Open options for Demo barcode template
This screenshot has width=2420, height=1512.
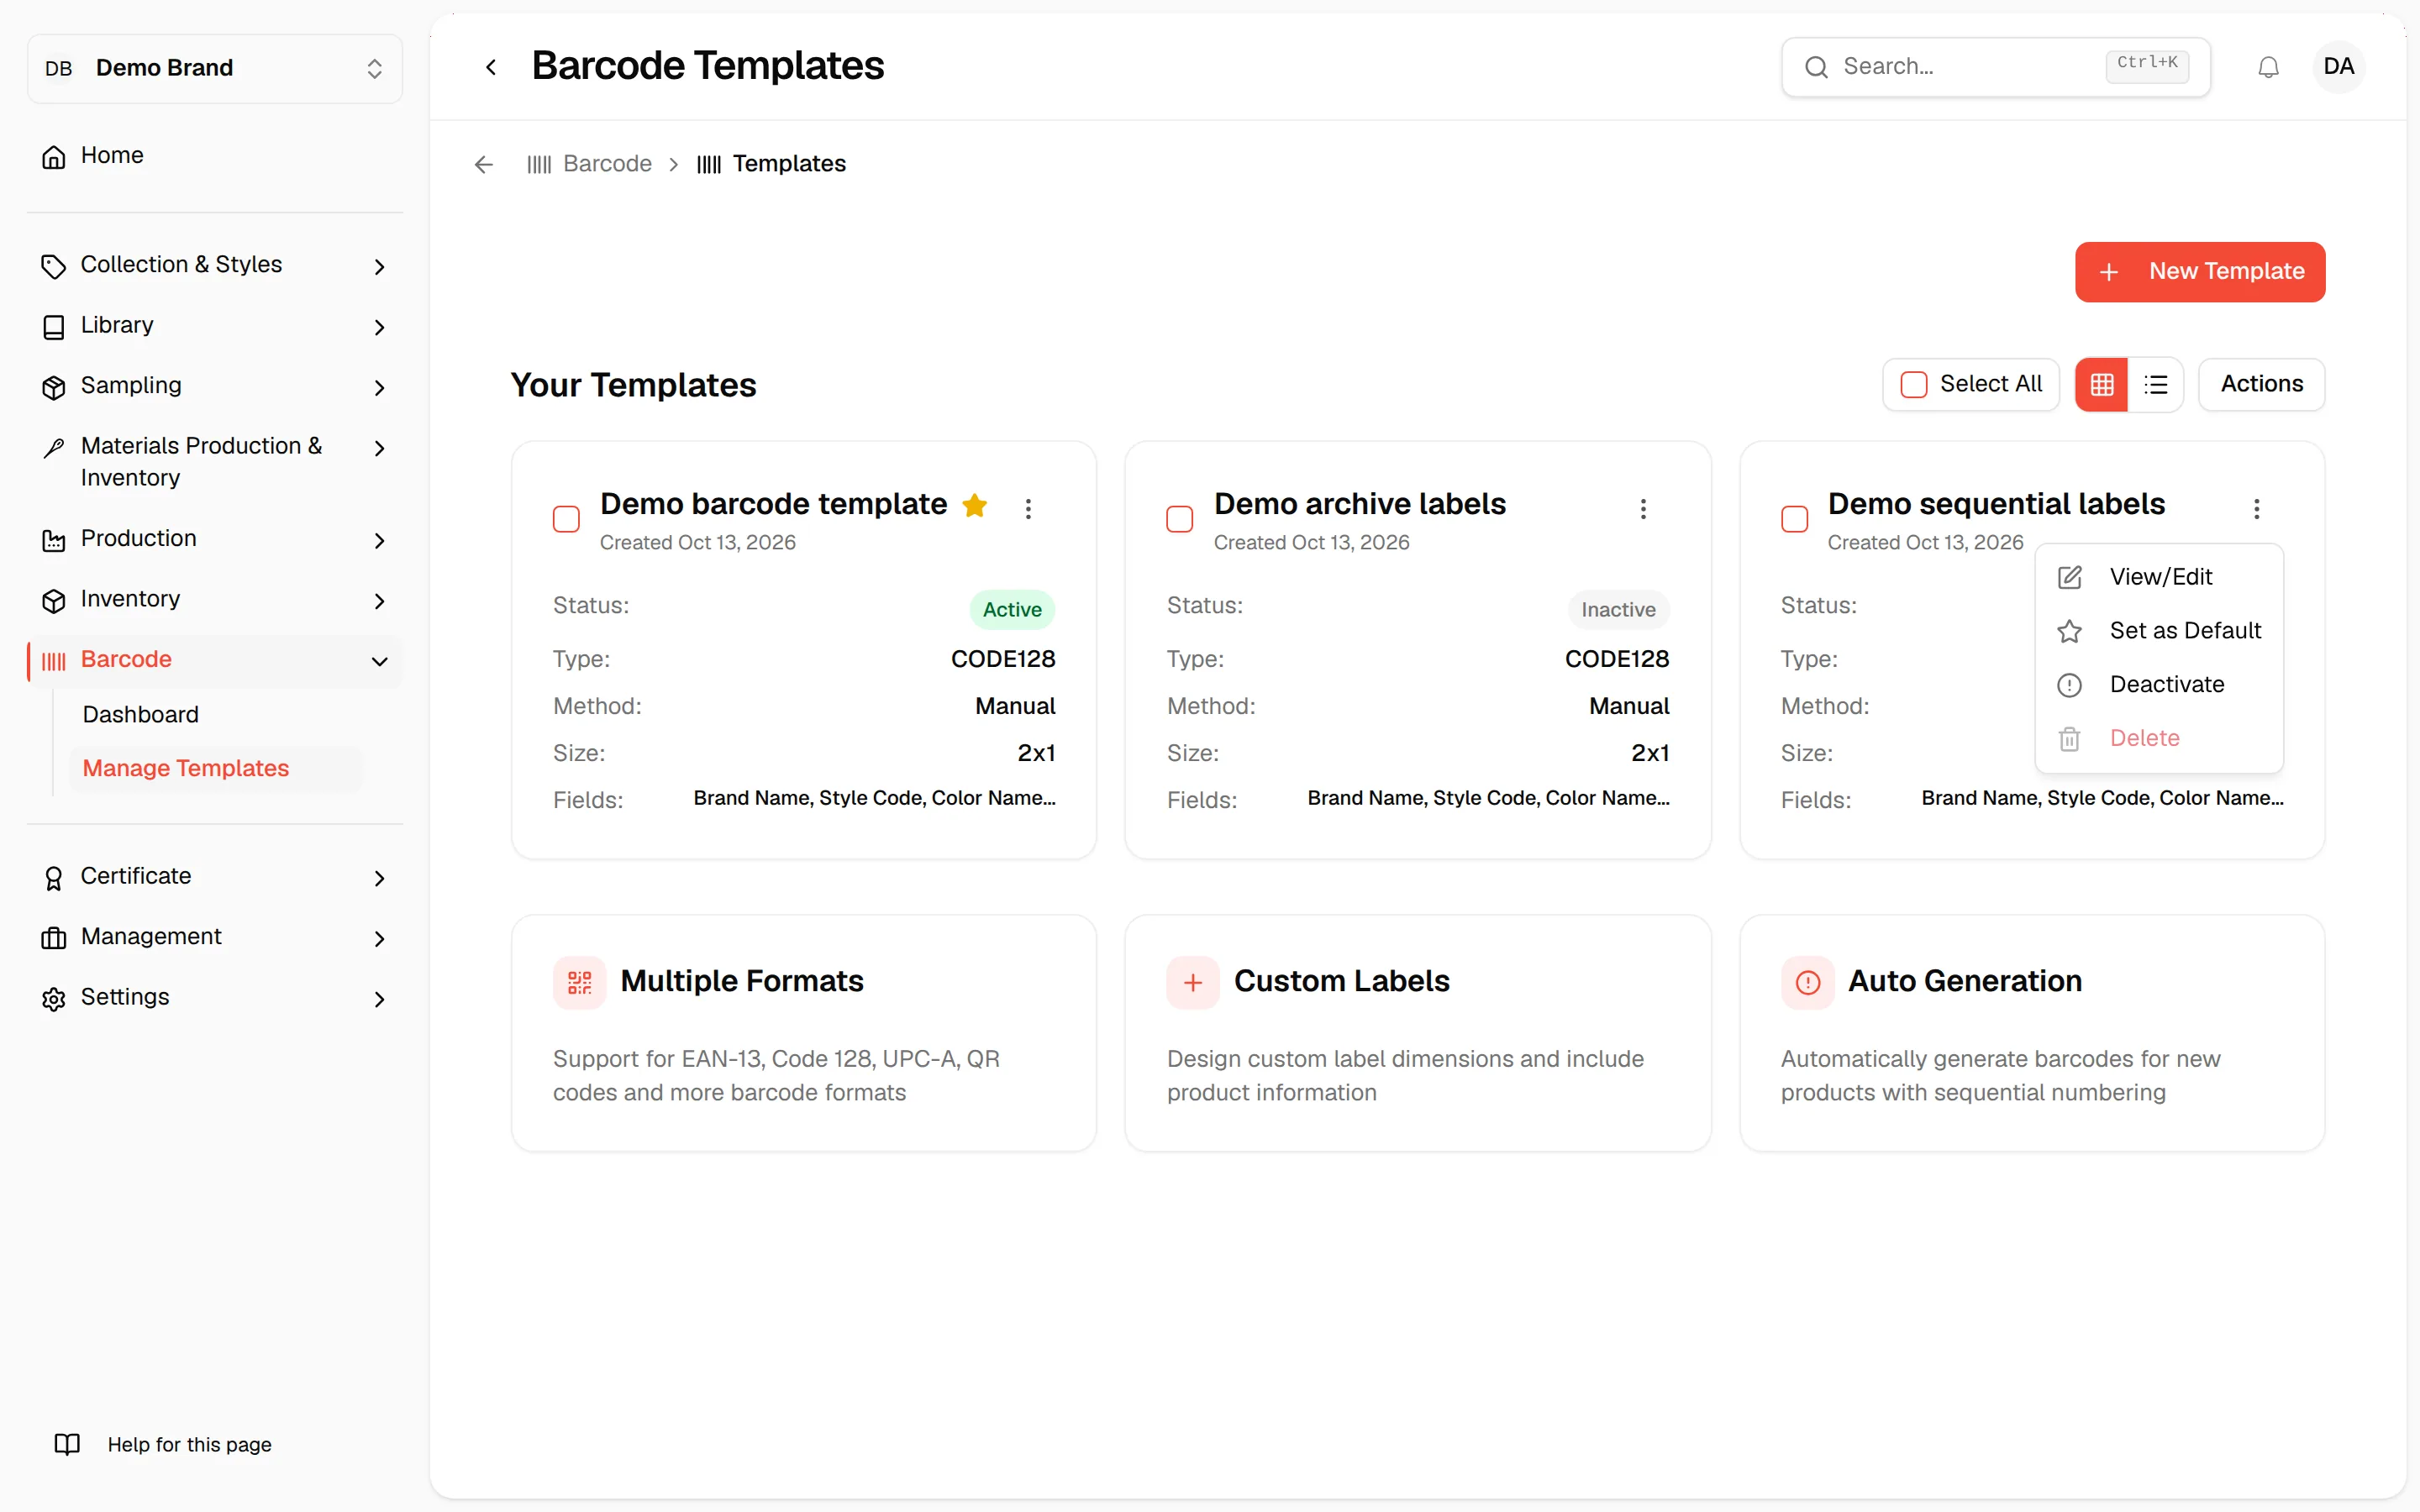point(1028,508)
